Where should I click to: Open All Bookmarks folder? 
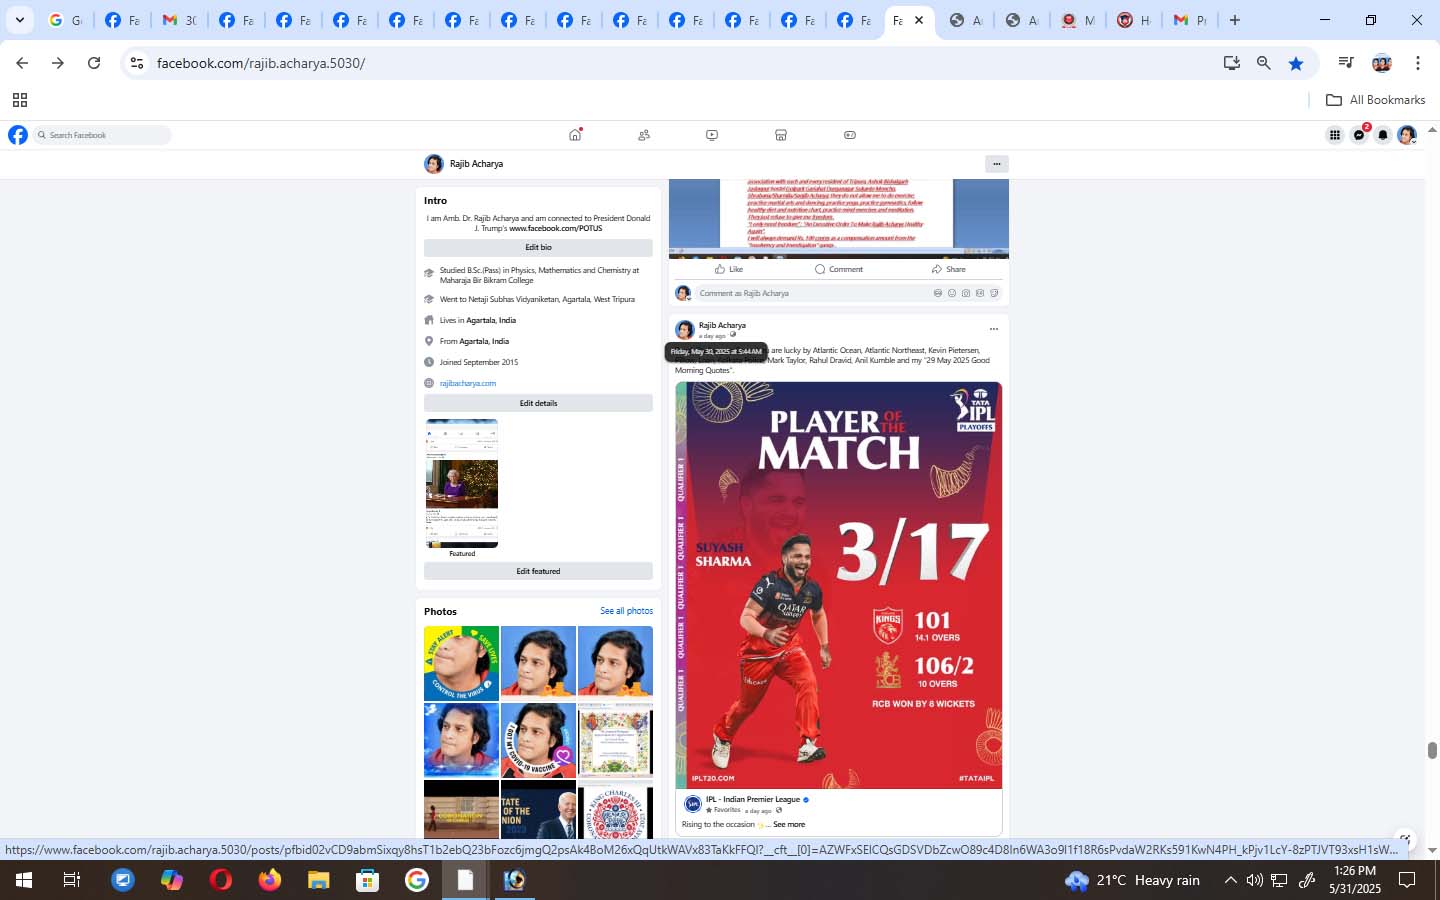pyautogui.click(x=1375, y=100)
